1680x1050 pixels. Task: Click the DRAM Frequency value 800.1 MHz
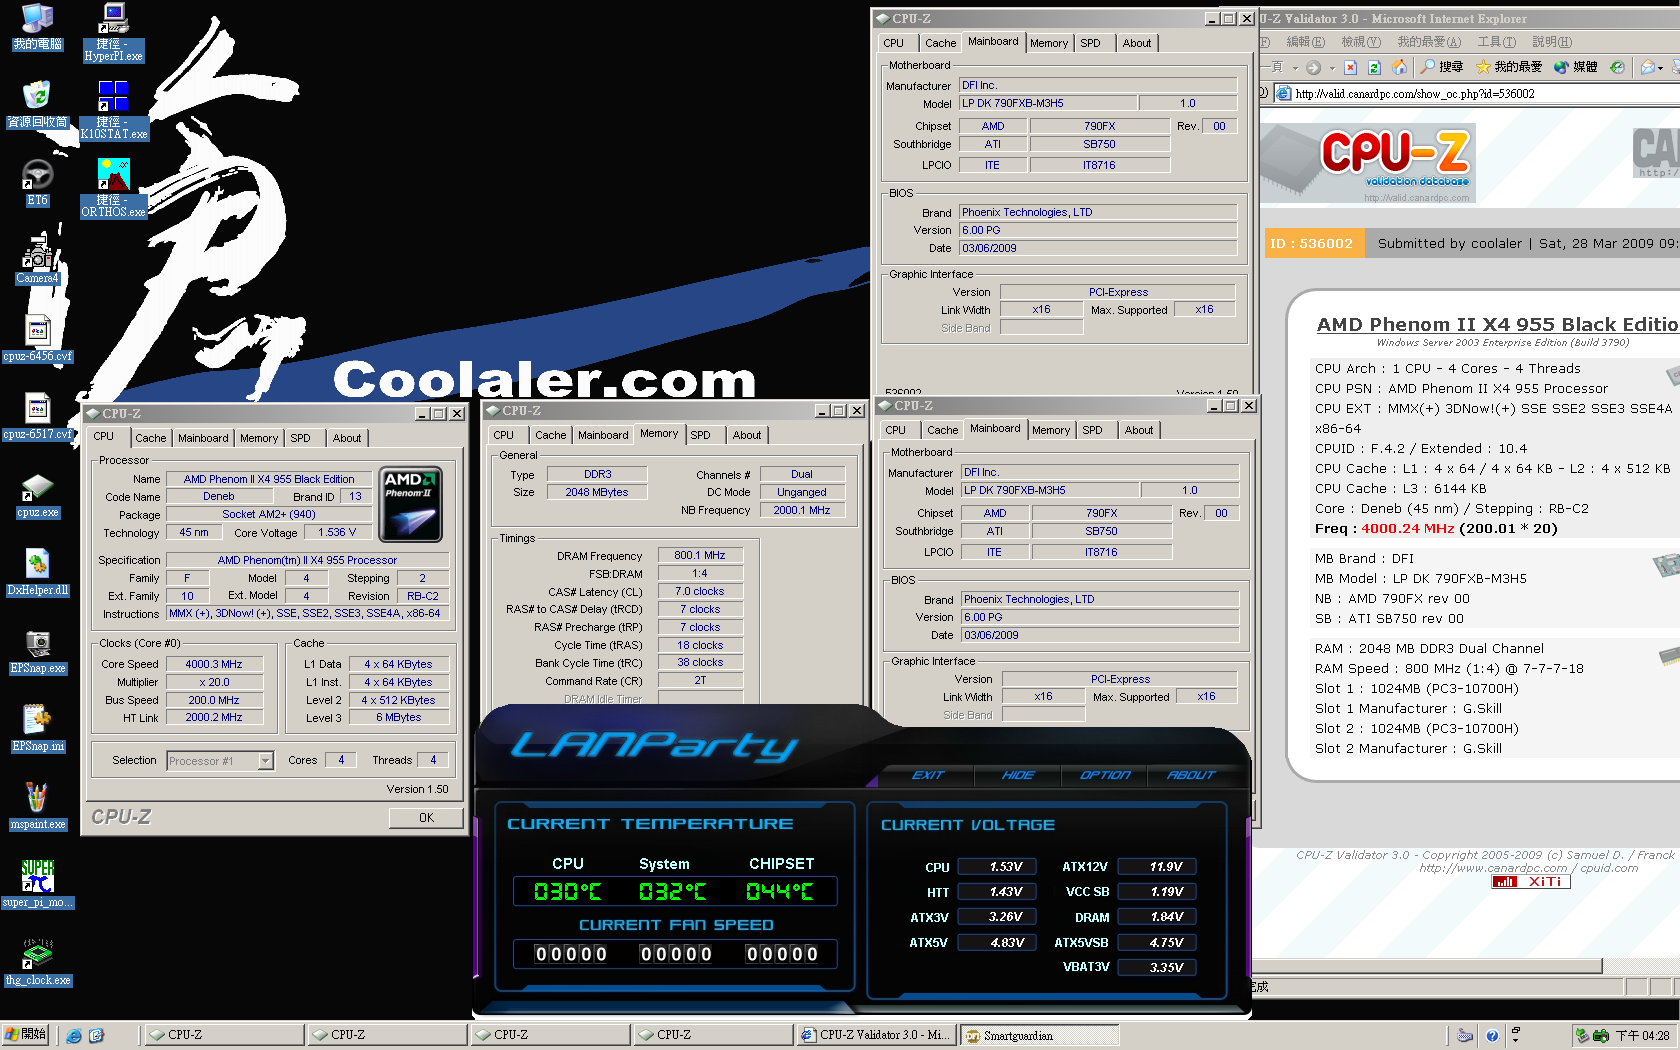pyautogui.click(x=700, y=555)
